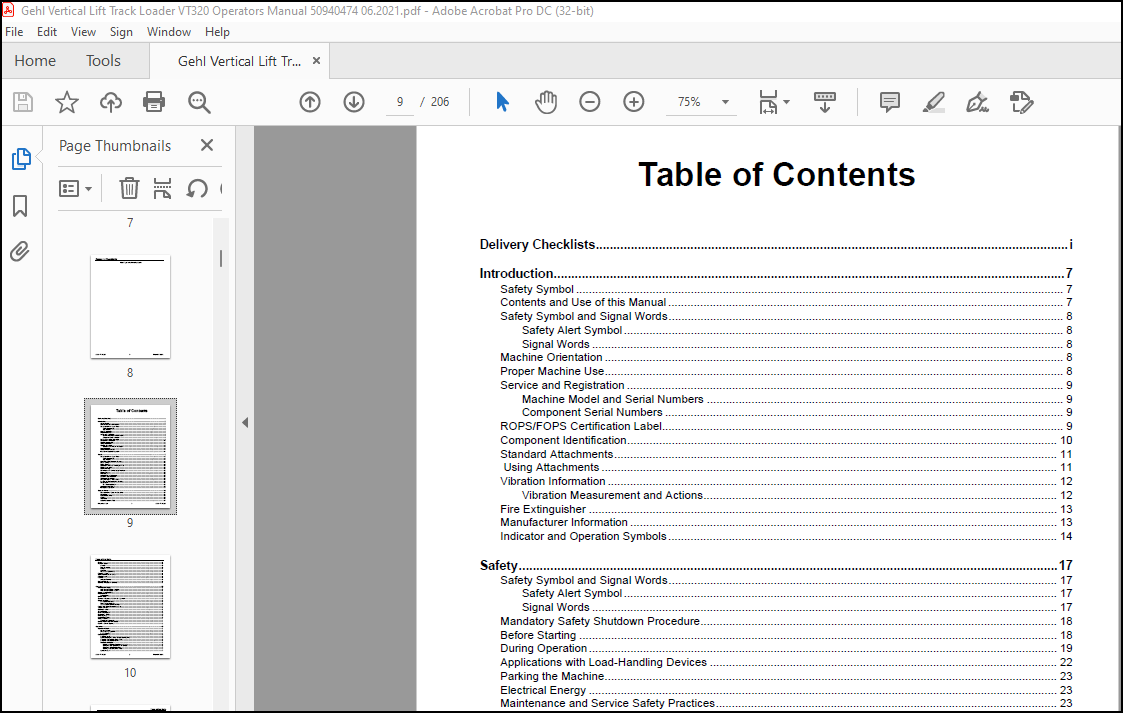Collapse the navigation pane arrow

(245, 422)
